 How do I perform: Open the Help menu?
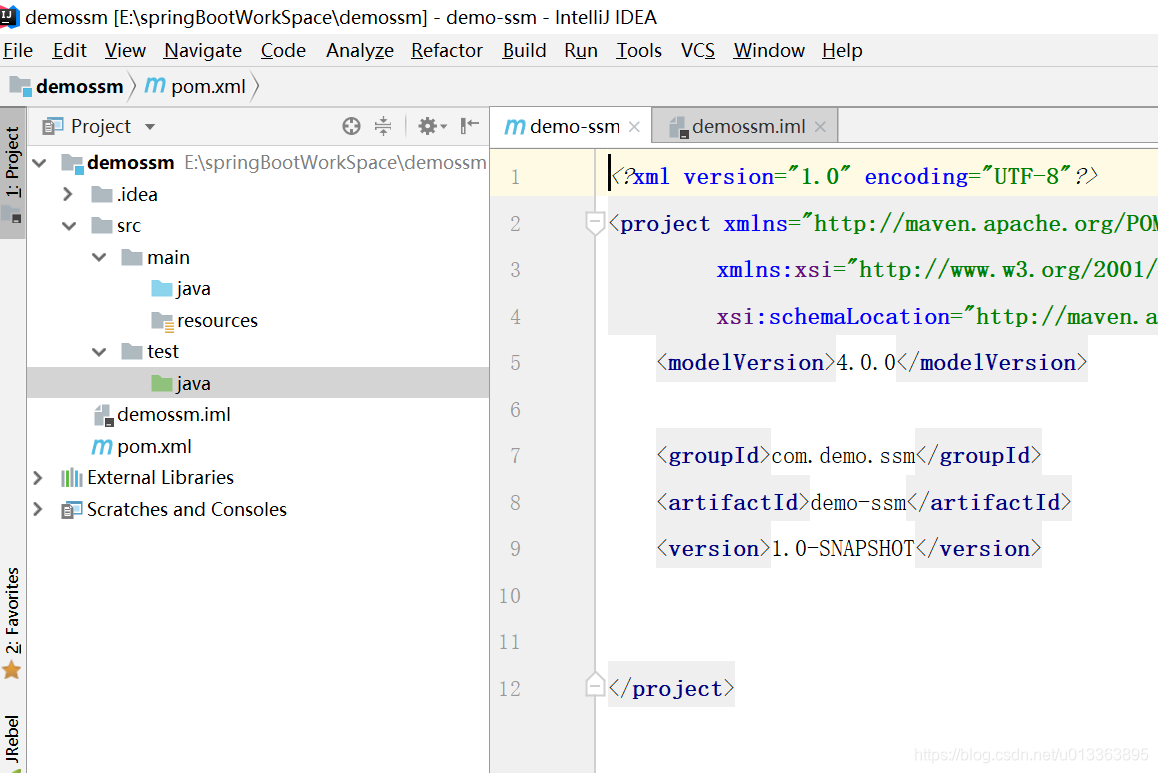tap(842, 50)
